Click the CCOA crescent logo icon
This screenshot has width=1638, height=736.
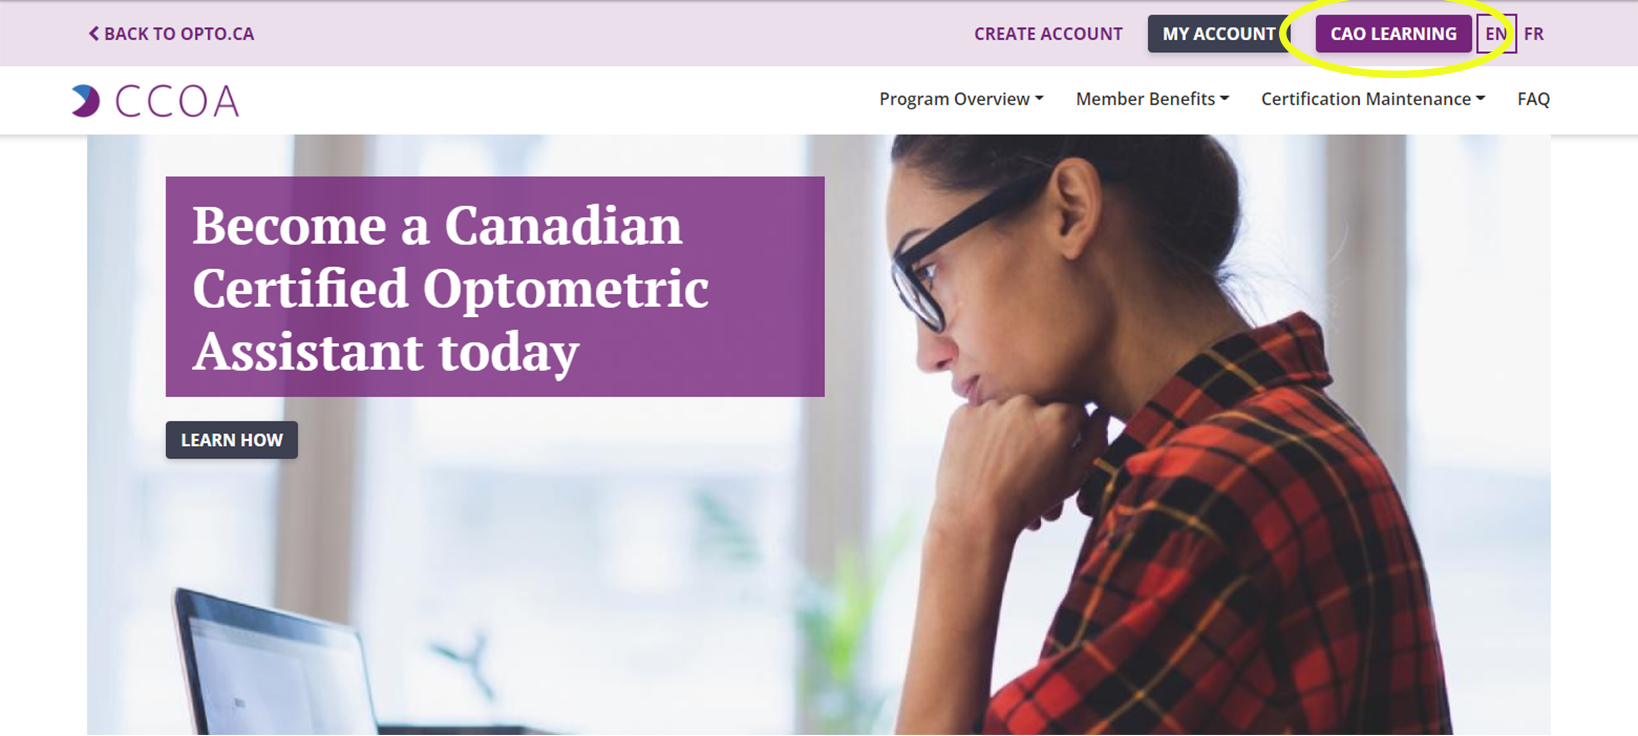tap(86, 100)
